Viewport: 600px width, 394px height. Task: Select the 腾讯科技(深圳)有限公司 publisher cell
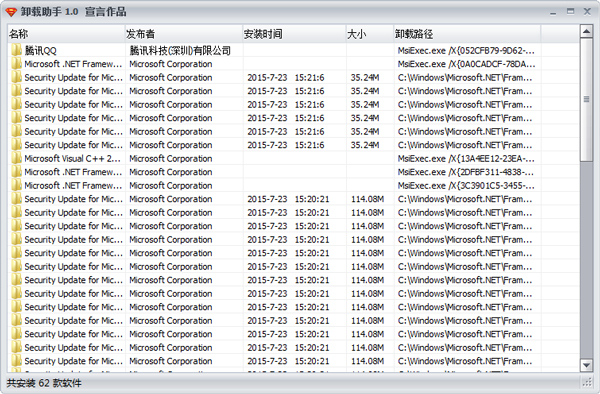[x=180, y=50]
